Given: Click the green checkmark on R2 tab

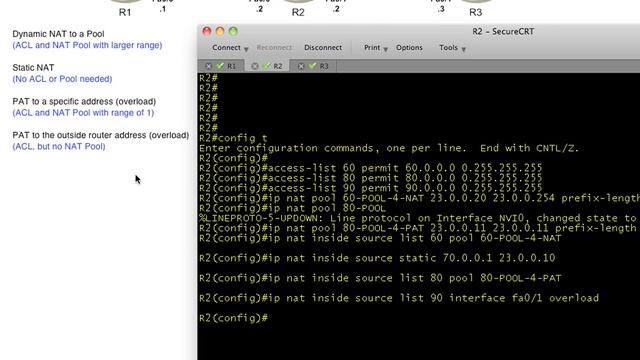Looking at the screenshot, I should pyautogui.click(x=266, y=66).
